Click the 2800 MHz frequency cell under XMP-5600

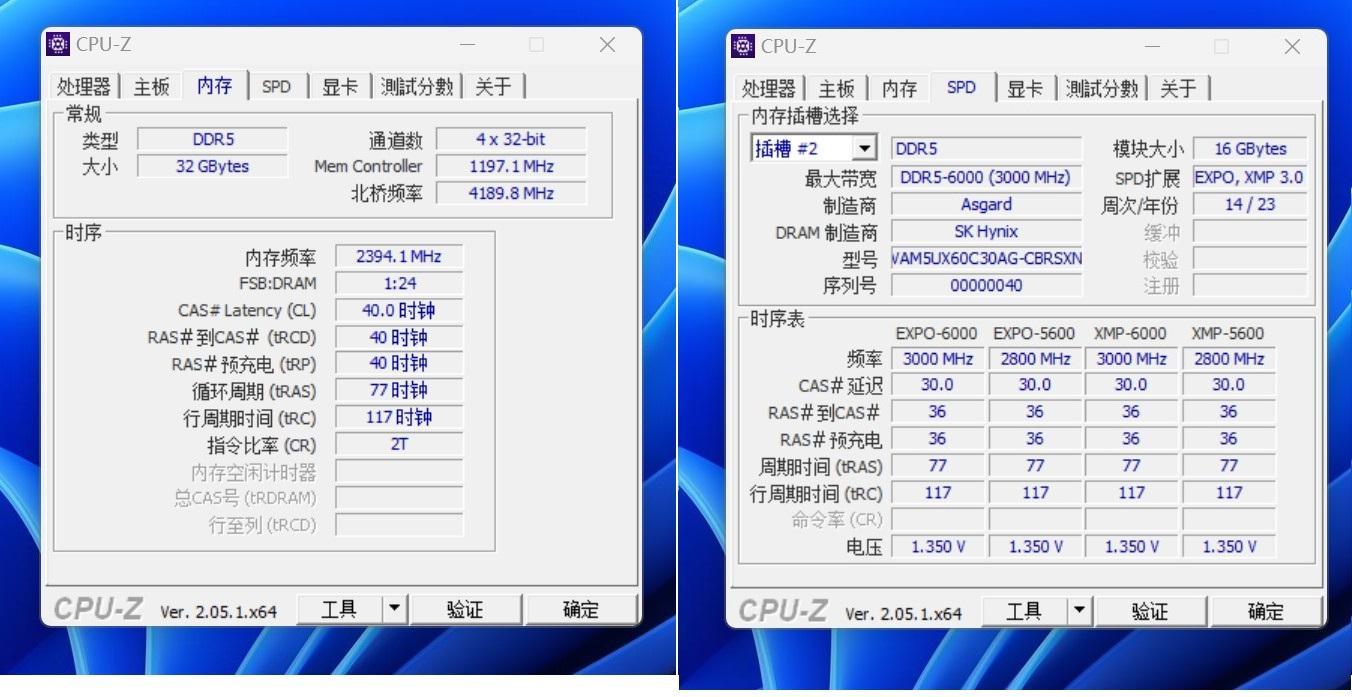pos(1228,359)
